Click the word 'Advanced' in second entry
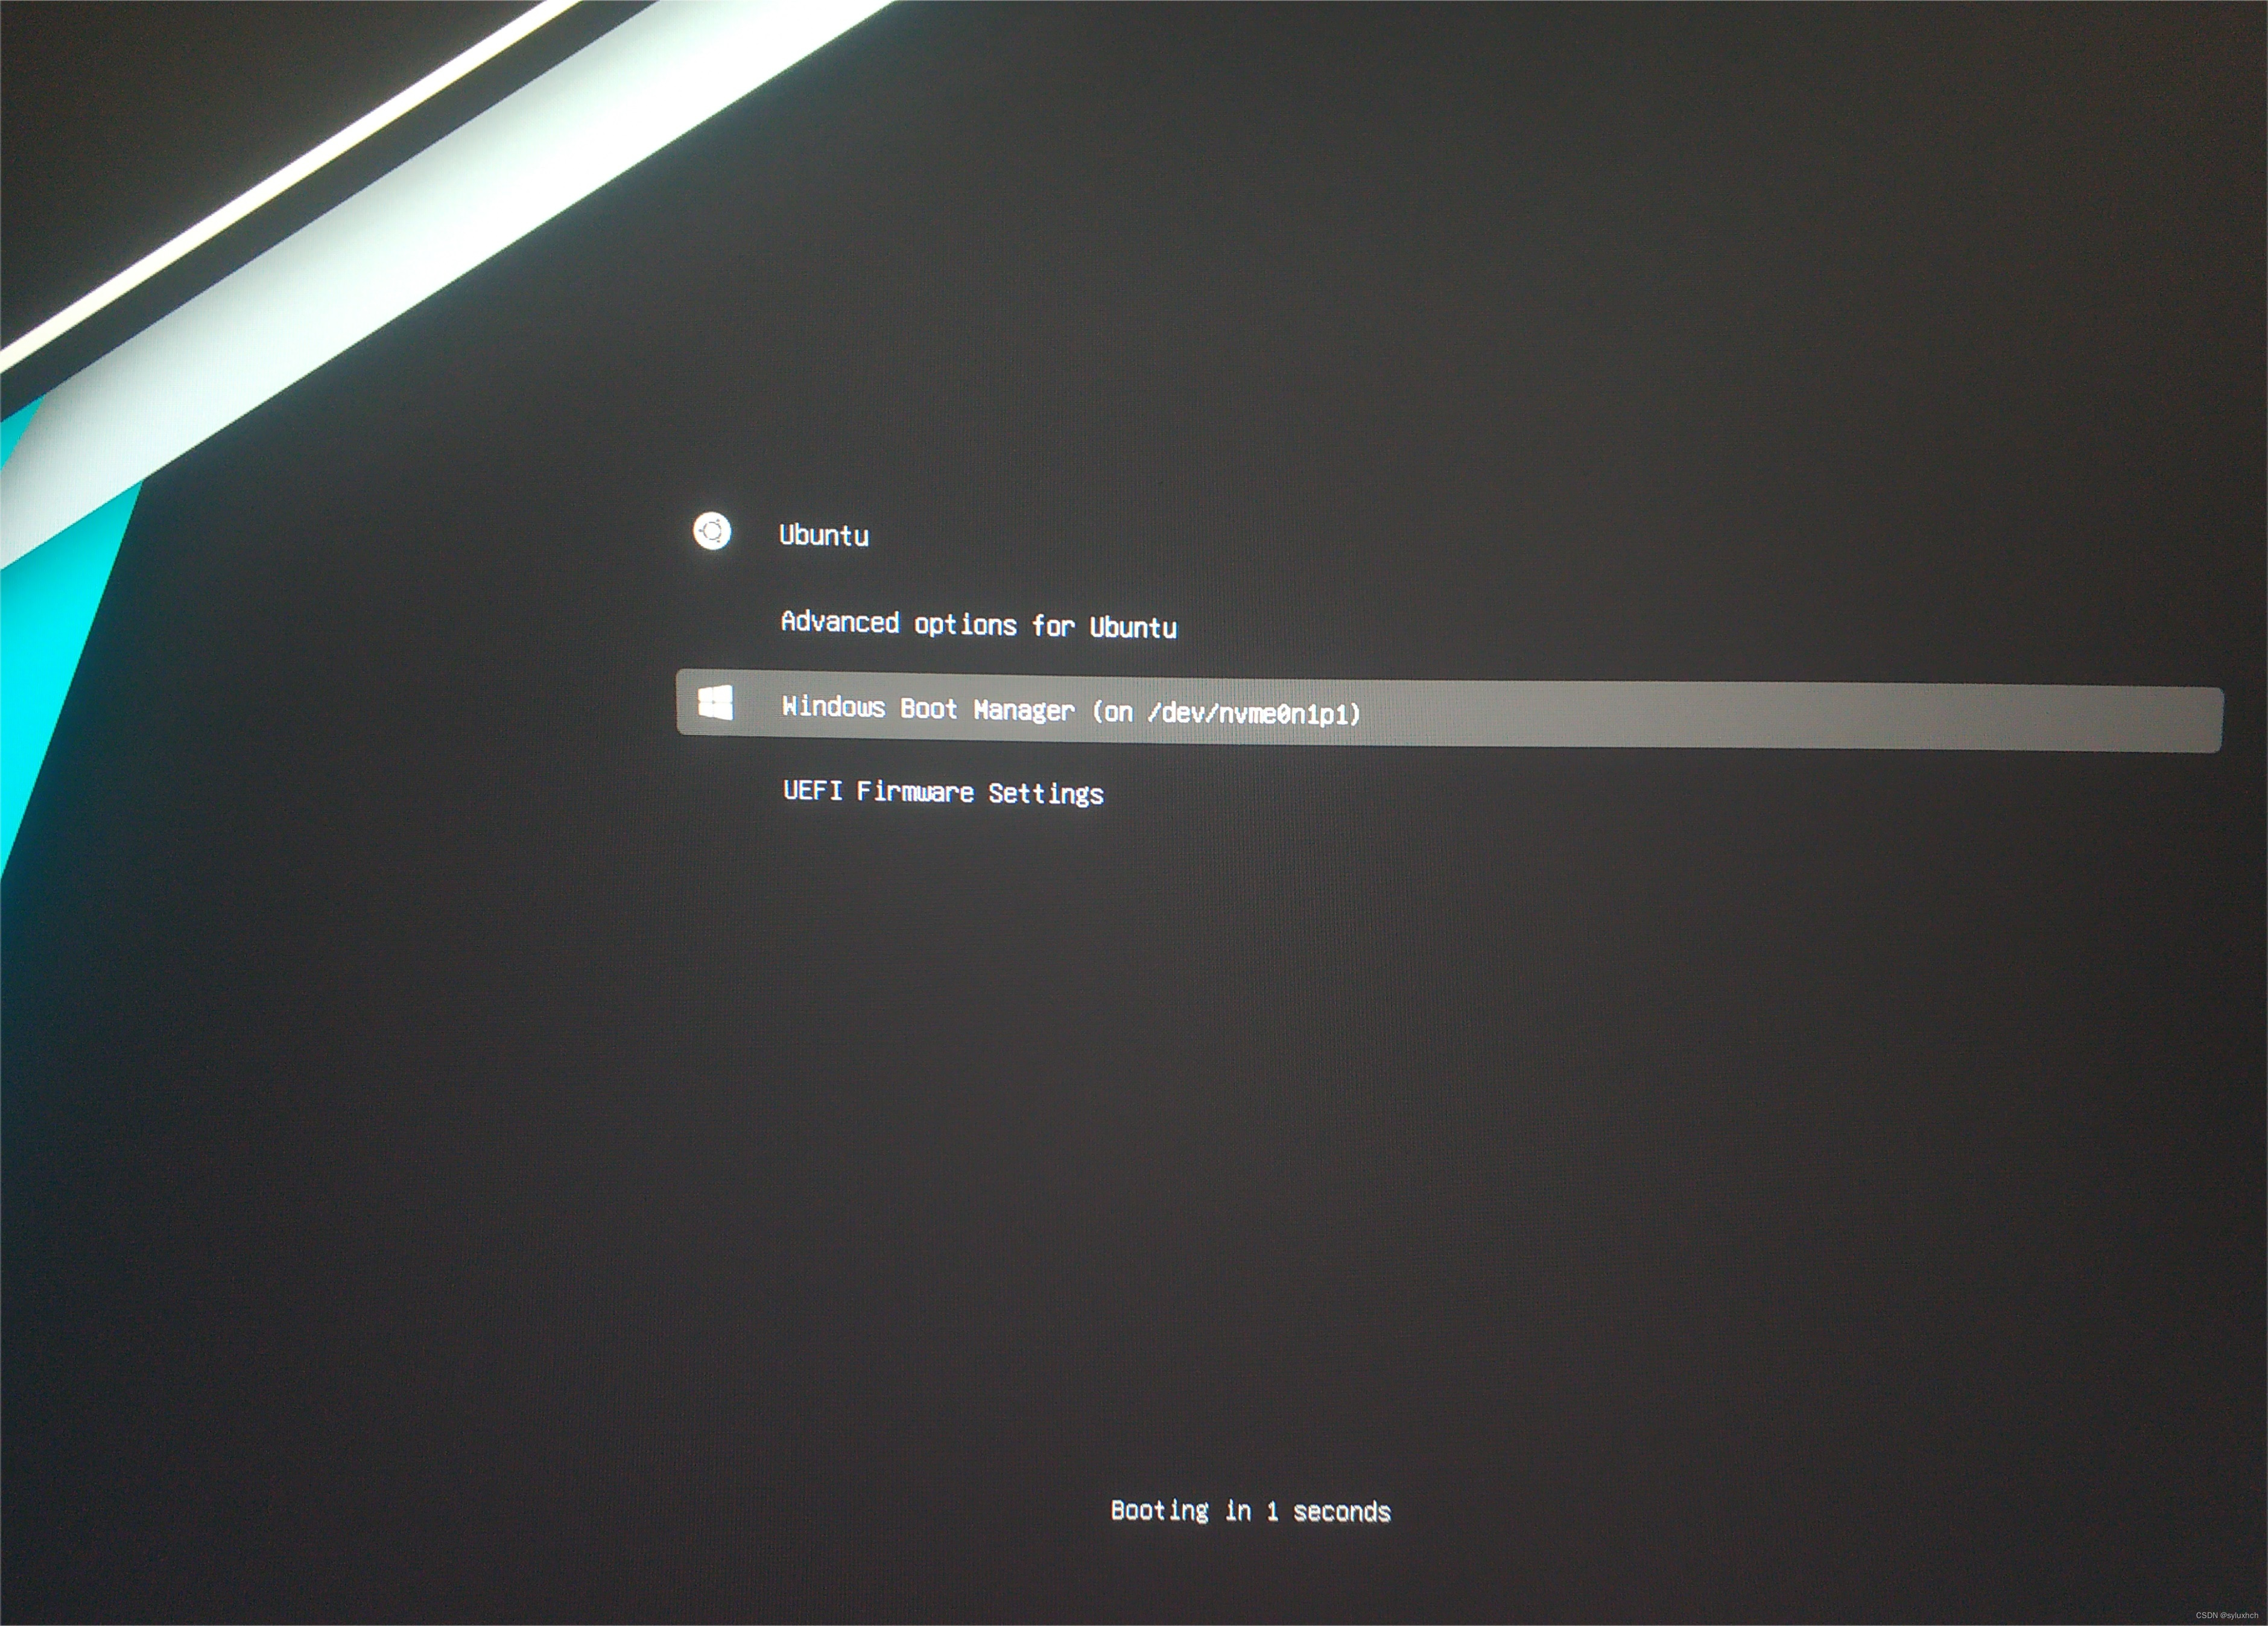Image resolution: width=2268 pixels, height=1626 pixels. (840, 622)
